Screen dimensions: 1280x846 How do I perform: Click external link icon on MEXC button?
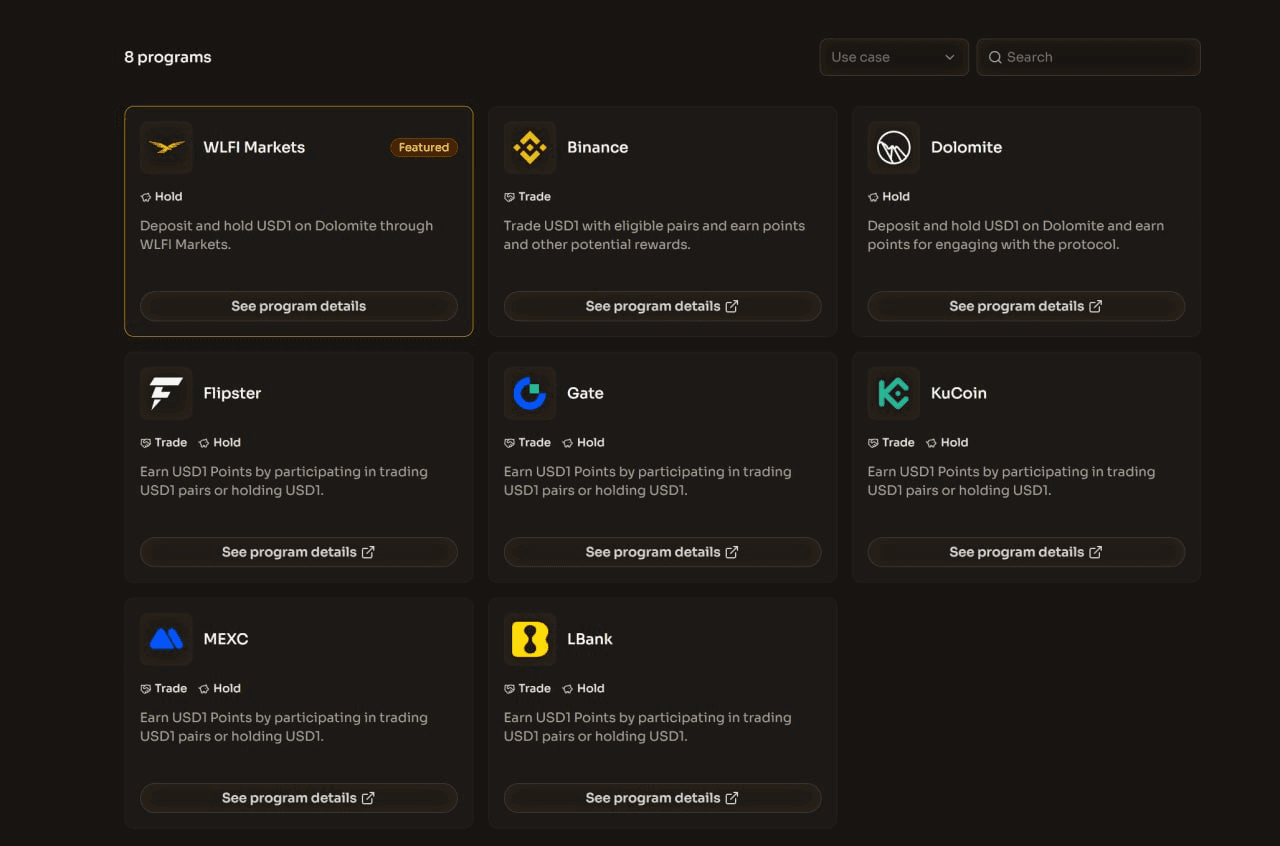368,798
